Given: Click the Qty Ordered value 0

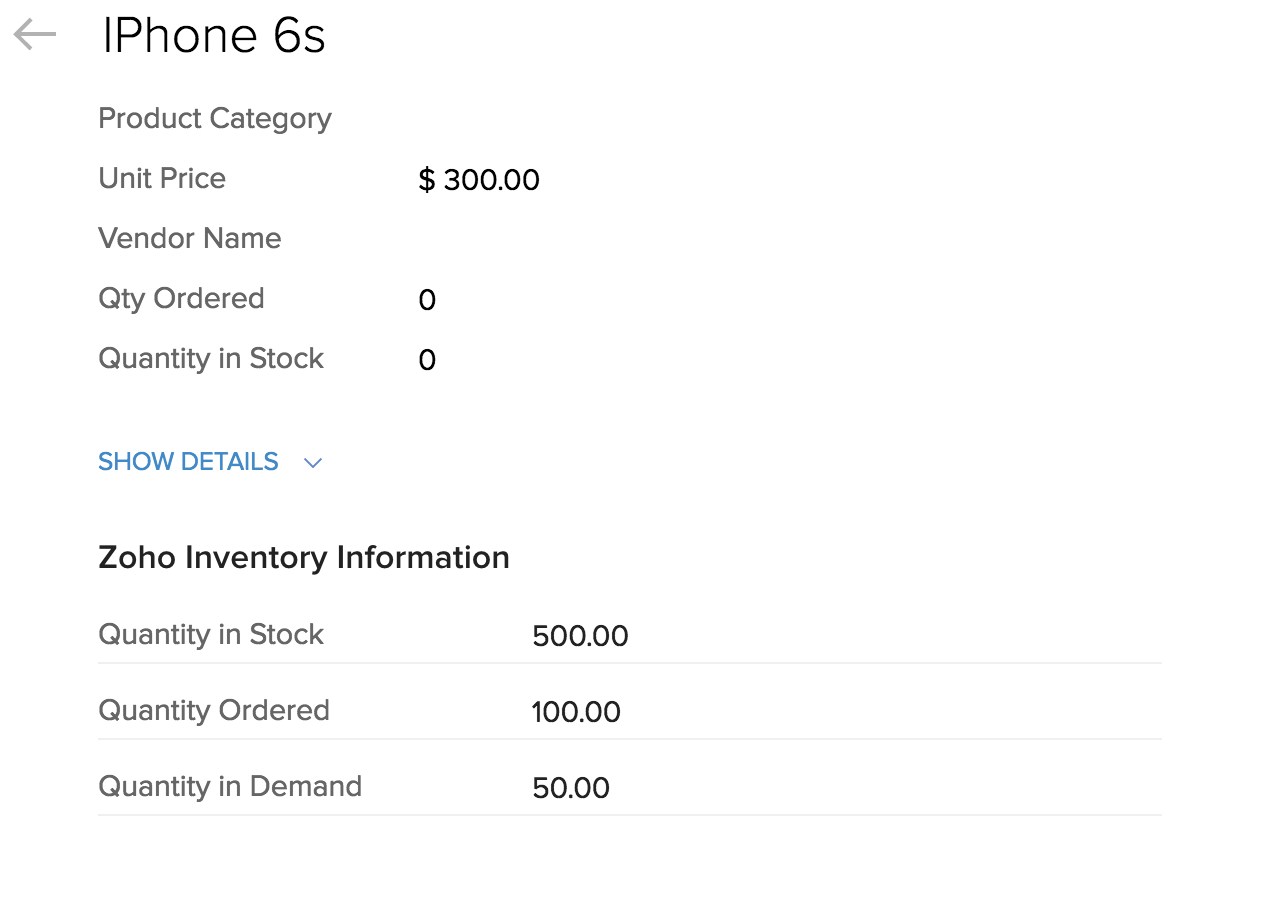Looking at the screenshot, I should pos(427,301).
